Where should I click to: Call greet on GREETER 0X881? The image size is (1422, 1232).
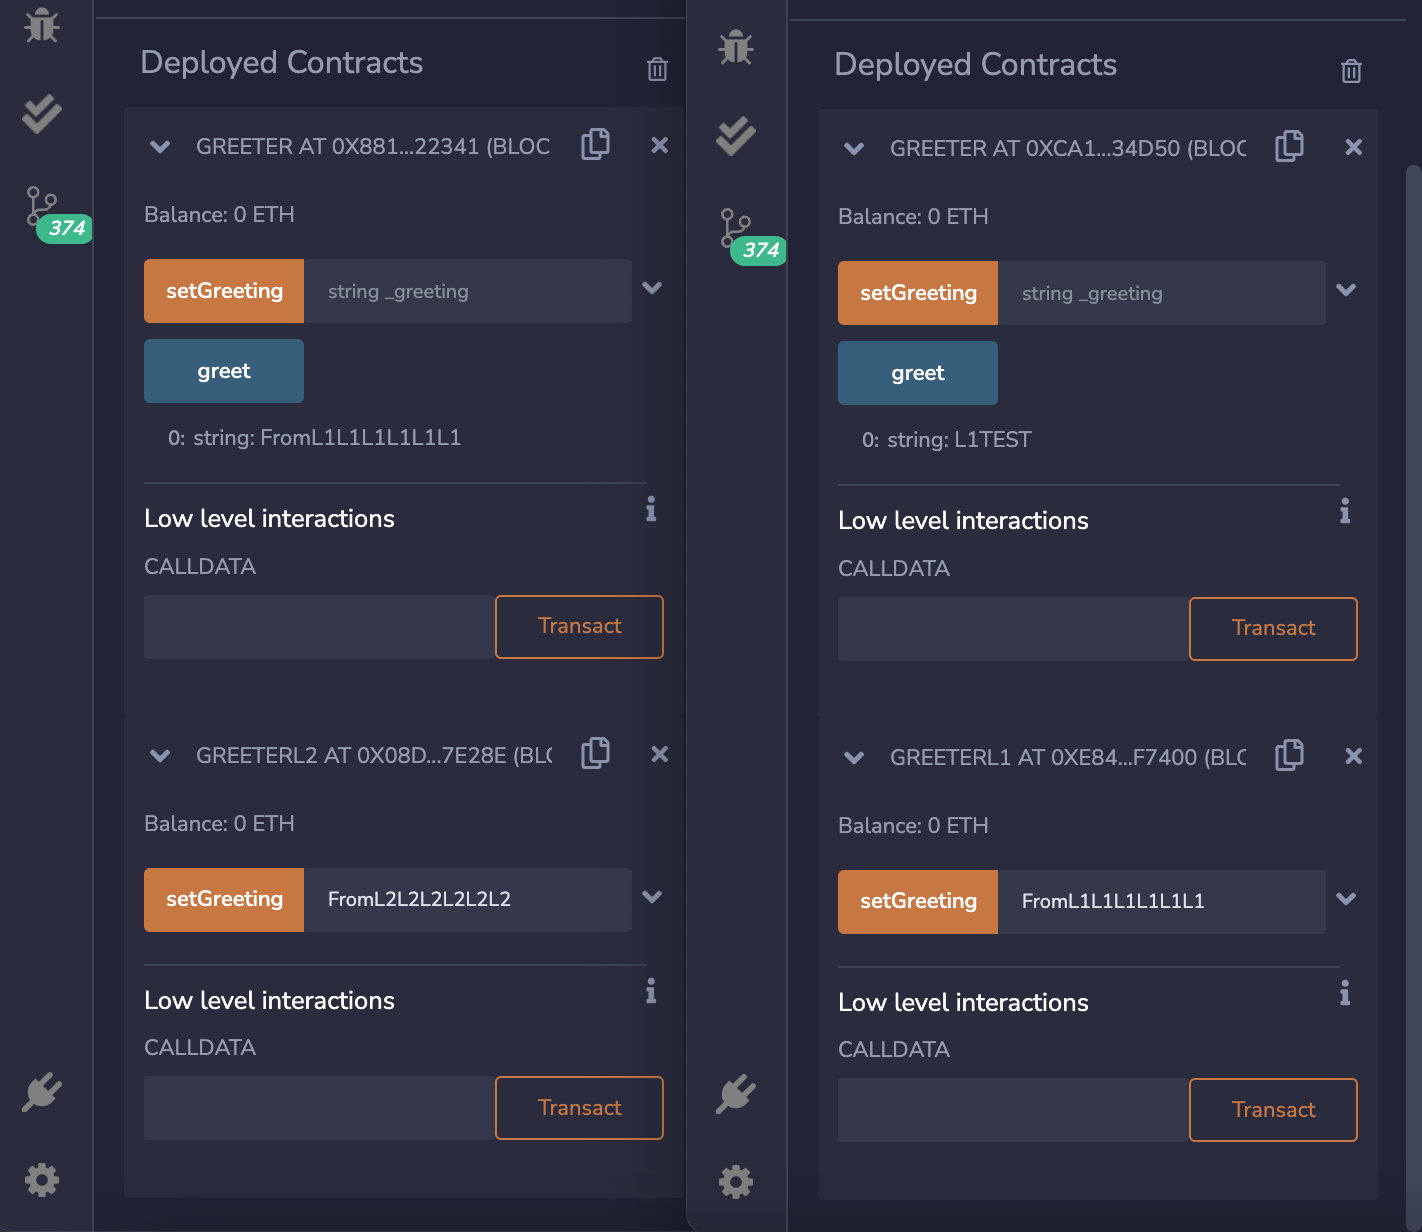[x=224, y=371]
